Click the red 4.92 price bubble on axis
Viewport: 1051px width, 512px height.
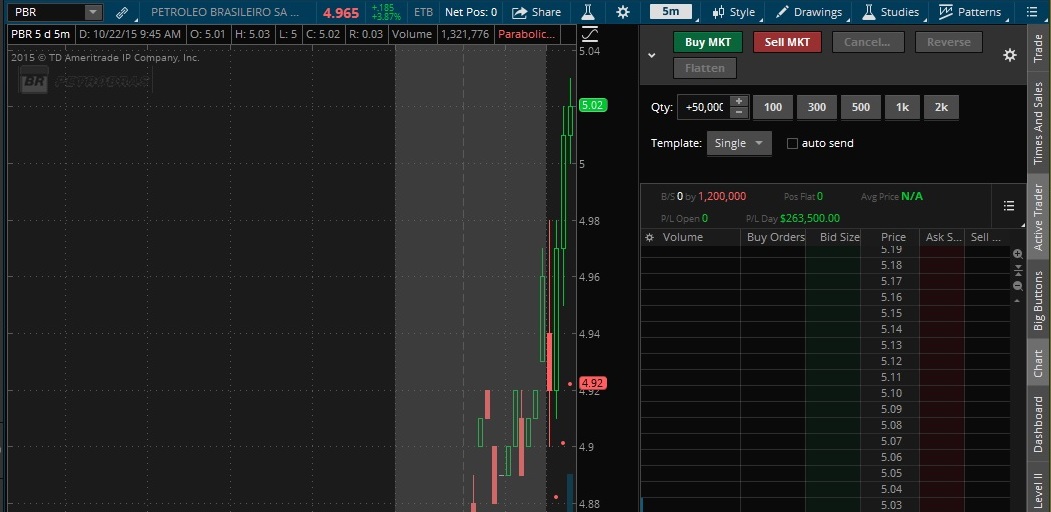(593, 383)
